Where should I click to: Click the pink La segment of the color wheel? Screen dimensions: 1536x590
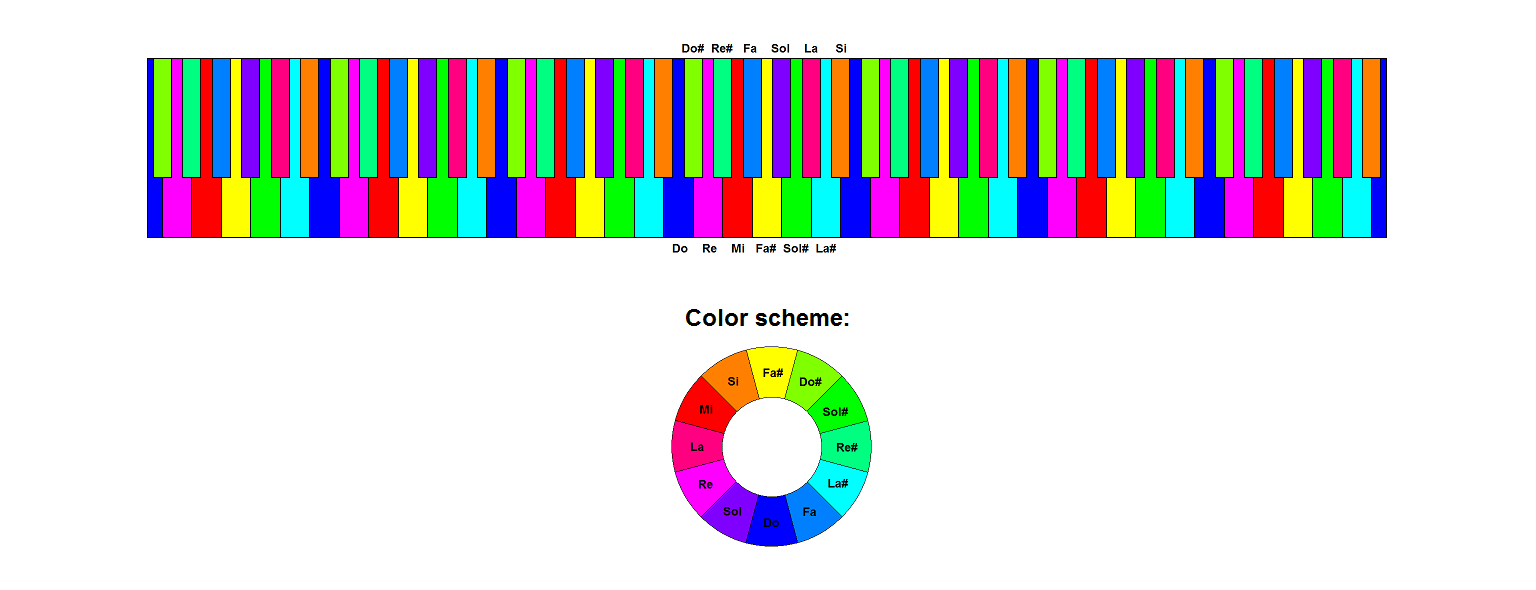tap(696, 446)
